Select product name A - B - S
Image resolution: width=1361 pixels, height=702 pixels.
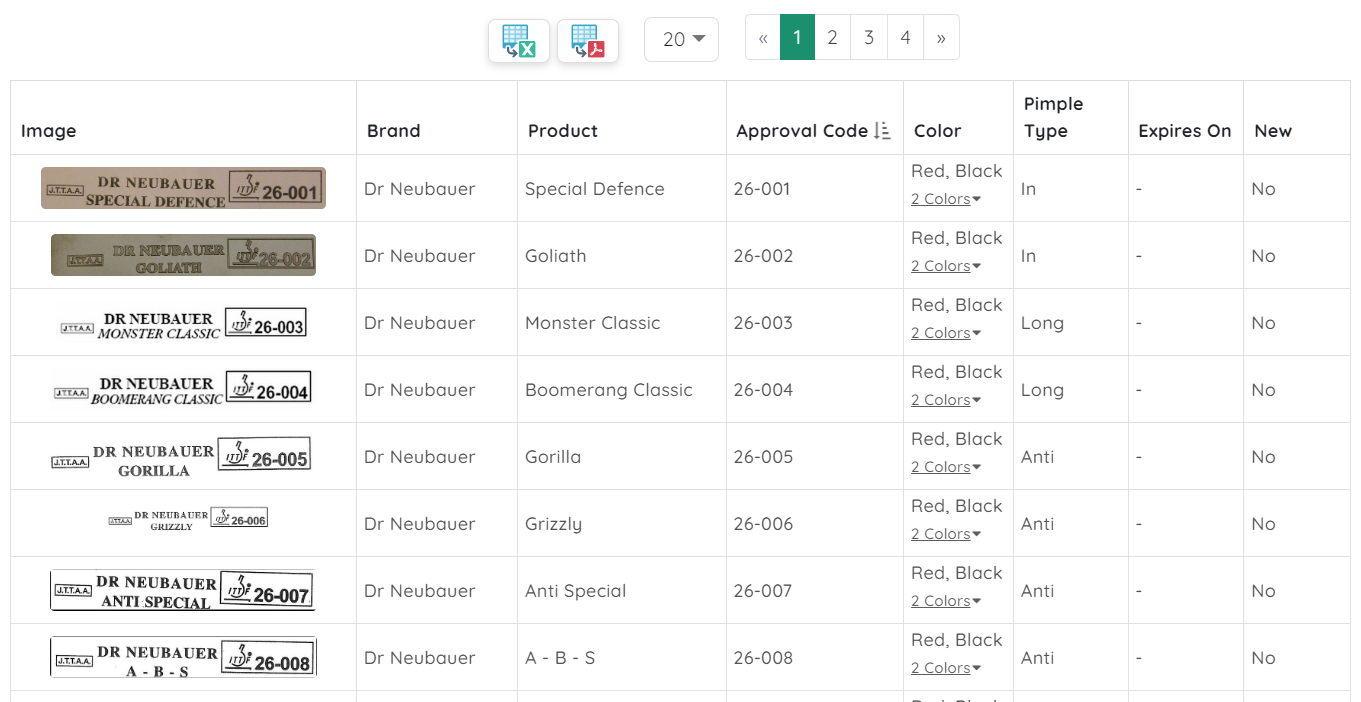click(560, 658)
